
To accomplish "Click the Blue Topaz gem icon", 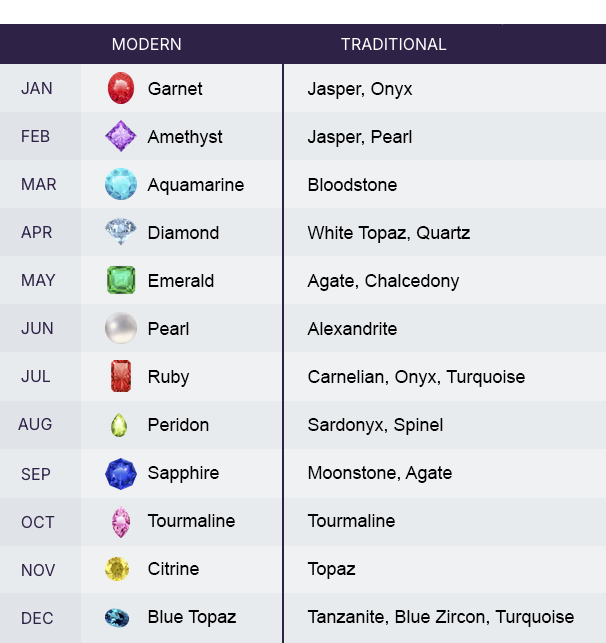I will (x=118, y=617).
